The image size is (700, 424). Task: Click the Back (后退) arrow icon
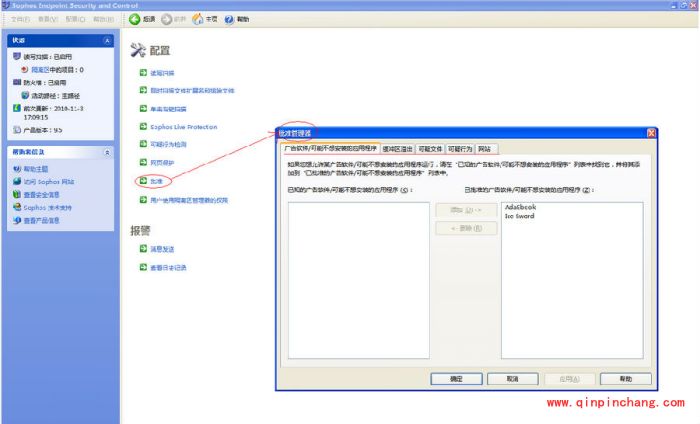134,20
